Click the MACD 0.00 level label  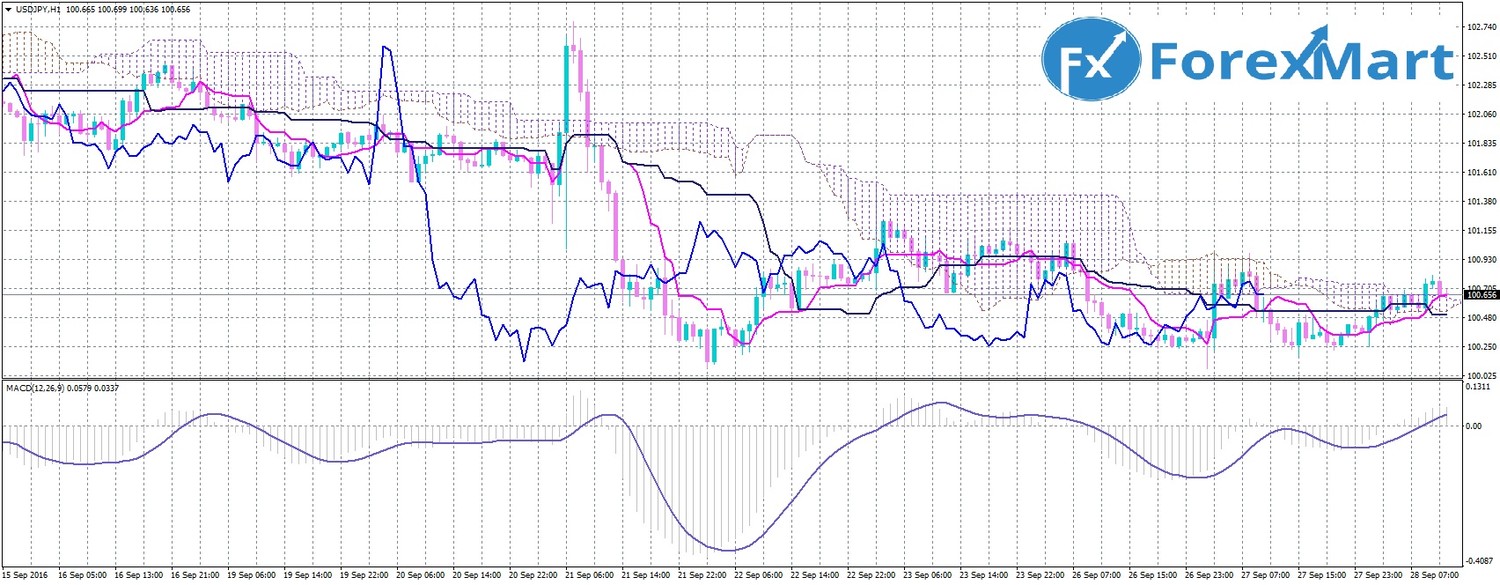[1474, 426]
